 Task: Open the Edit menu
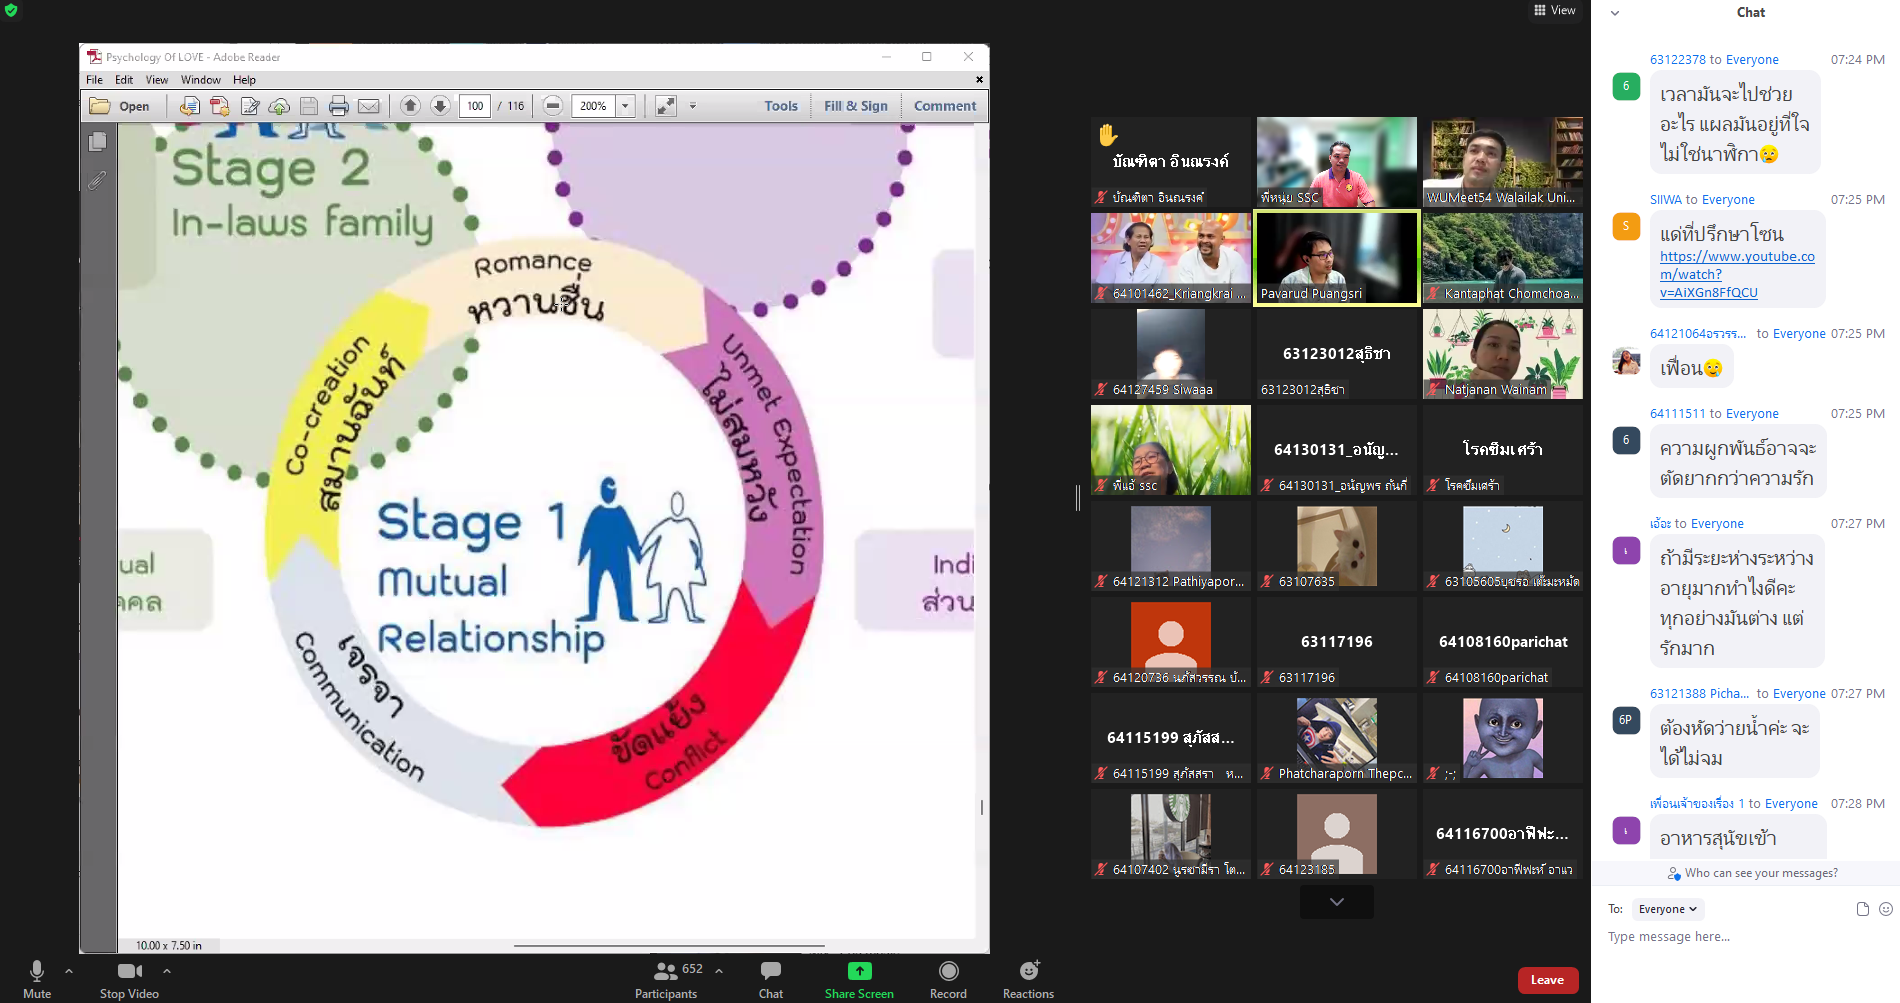(x=124, y=80)
